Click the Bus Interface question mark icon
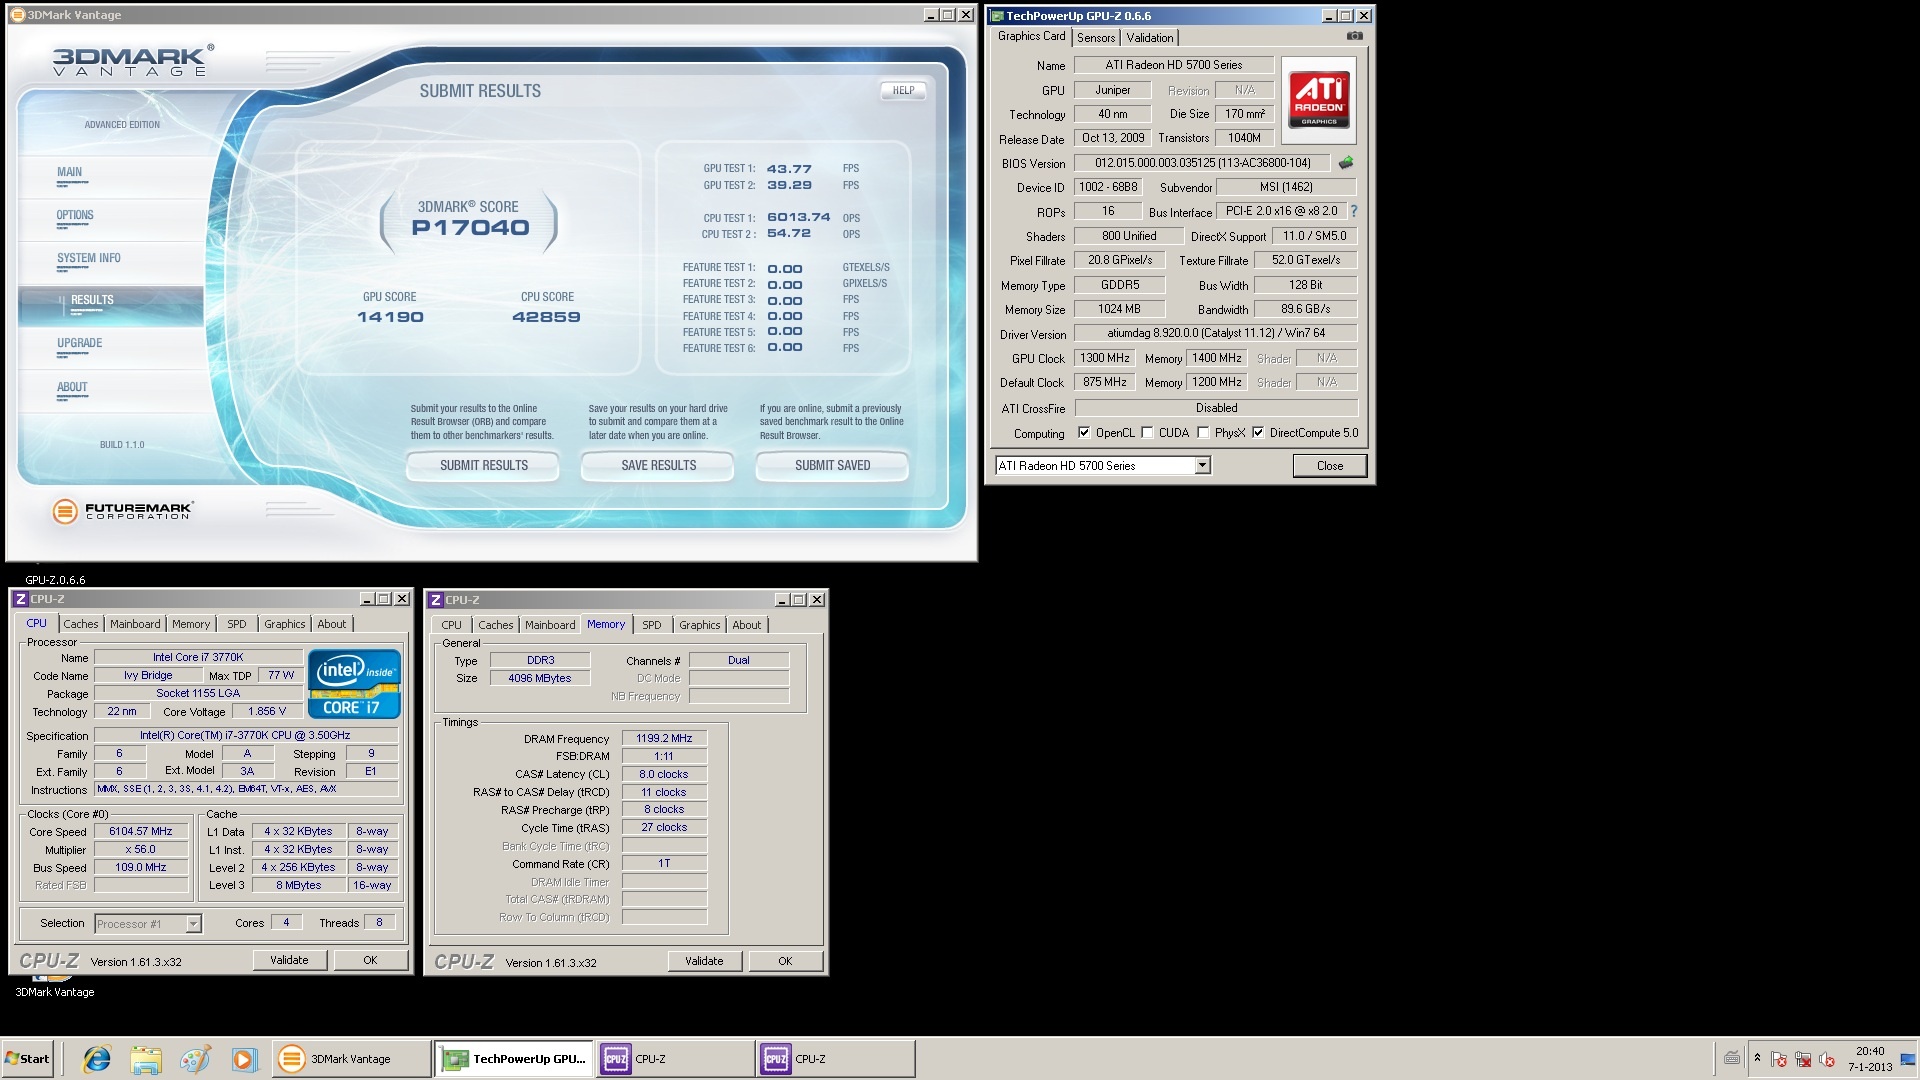 1354,211
